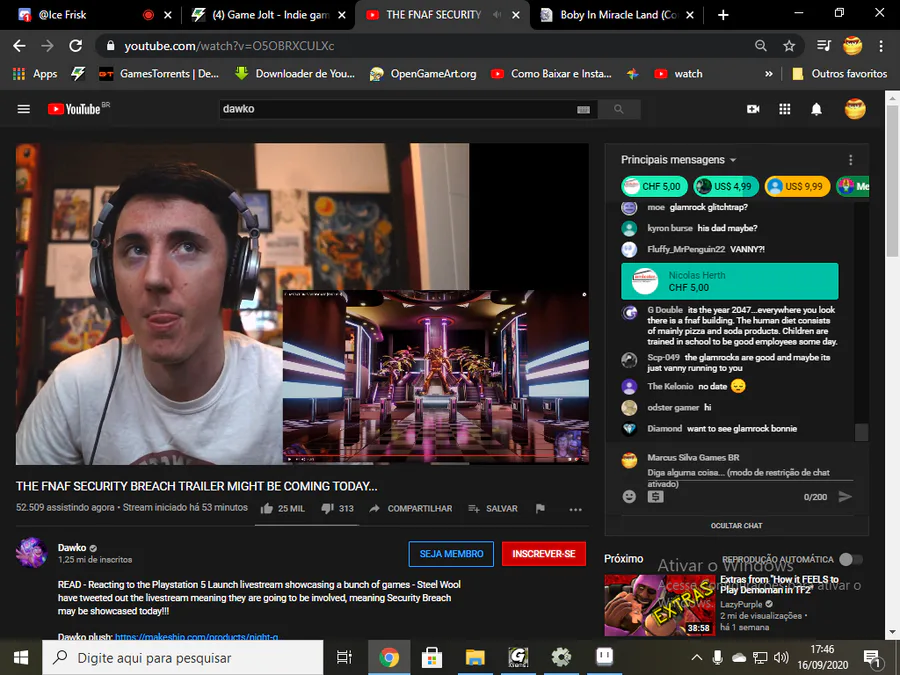
Task: Share the video via COMPARTILHAR
Action: coord(410,509)
